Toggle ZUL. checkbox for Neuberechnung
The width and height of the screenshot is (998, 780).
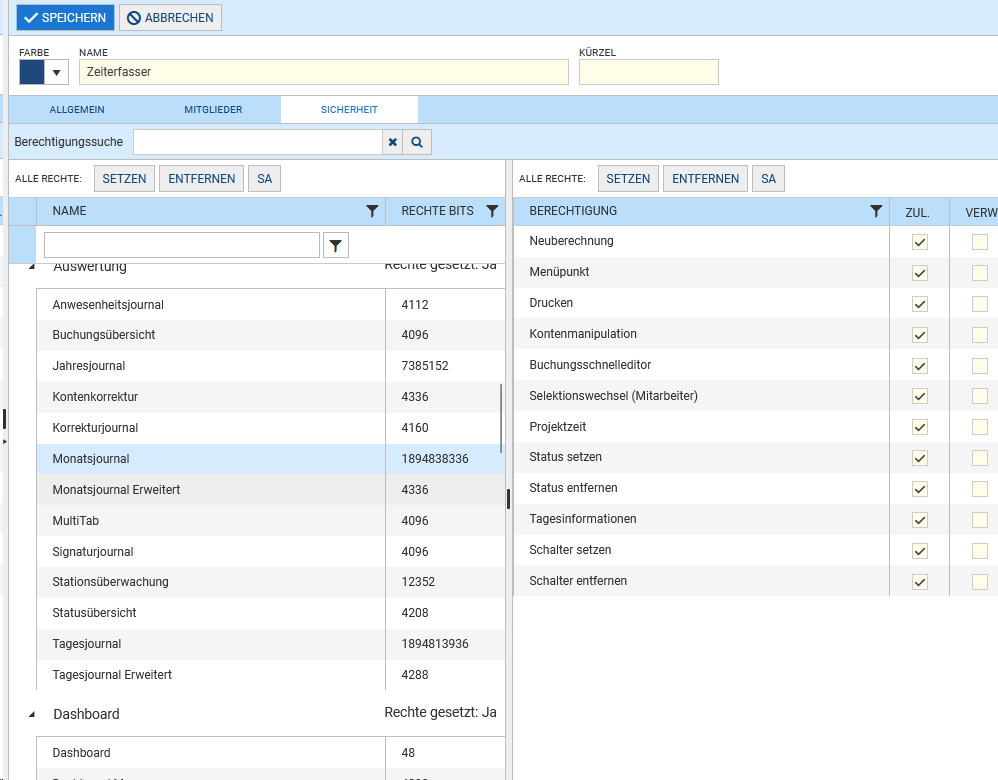pyautogui.click(x=920, y=242)
